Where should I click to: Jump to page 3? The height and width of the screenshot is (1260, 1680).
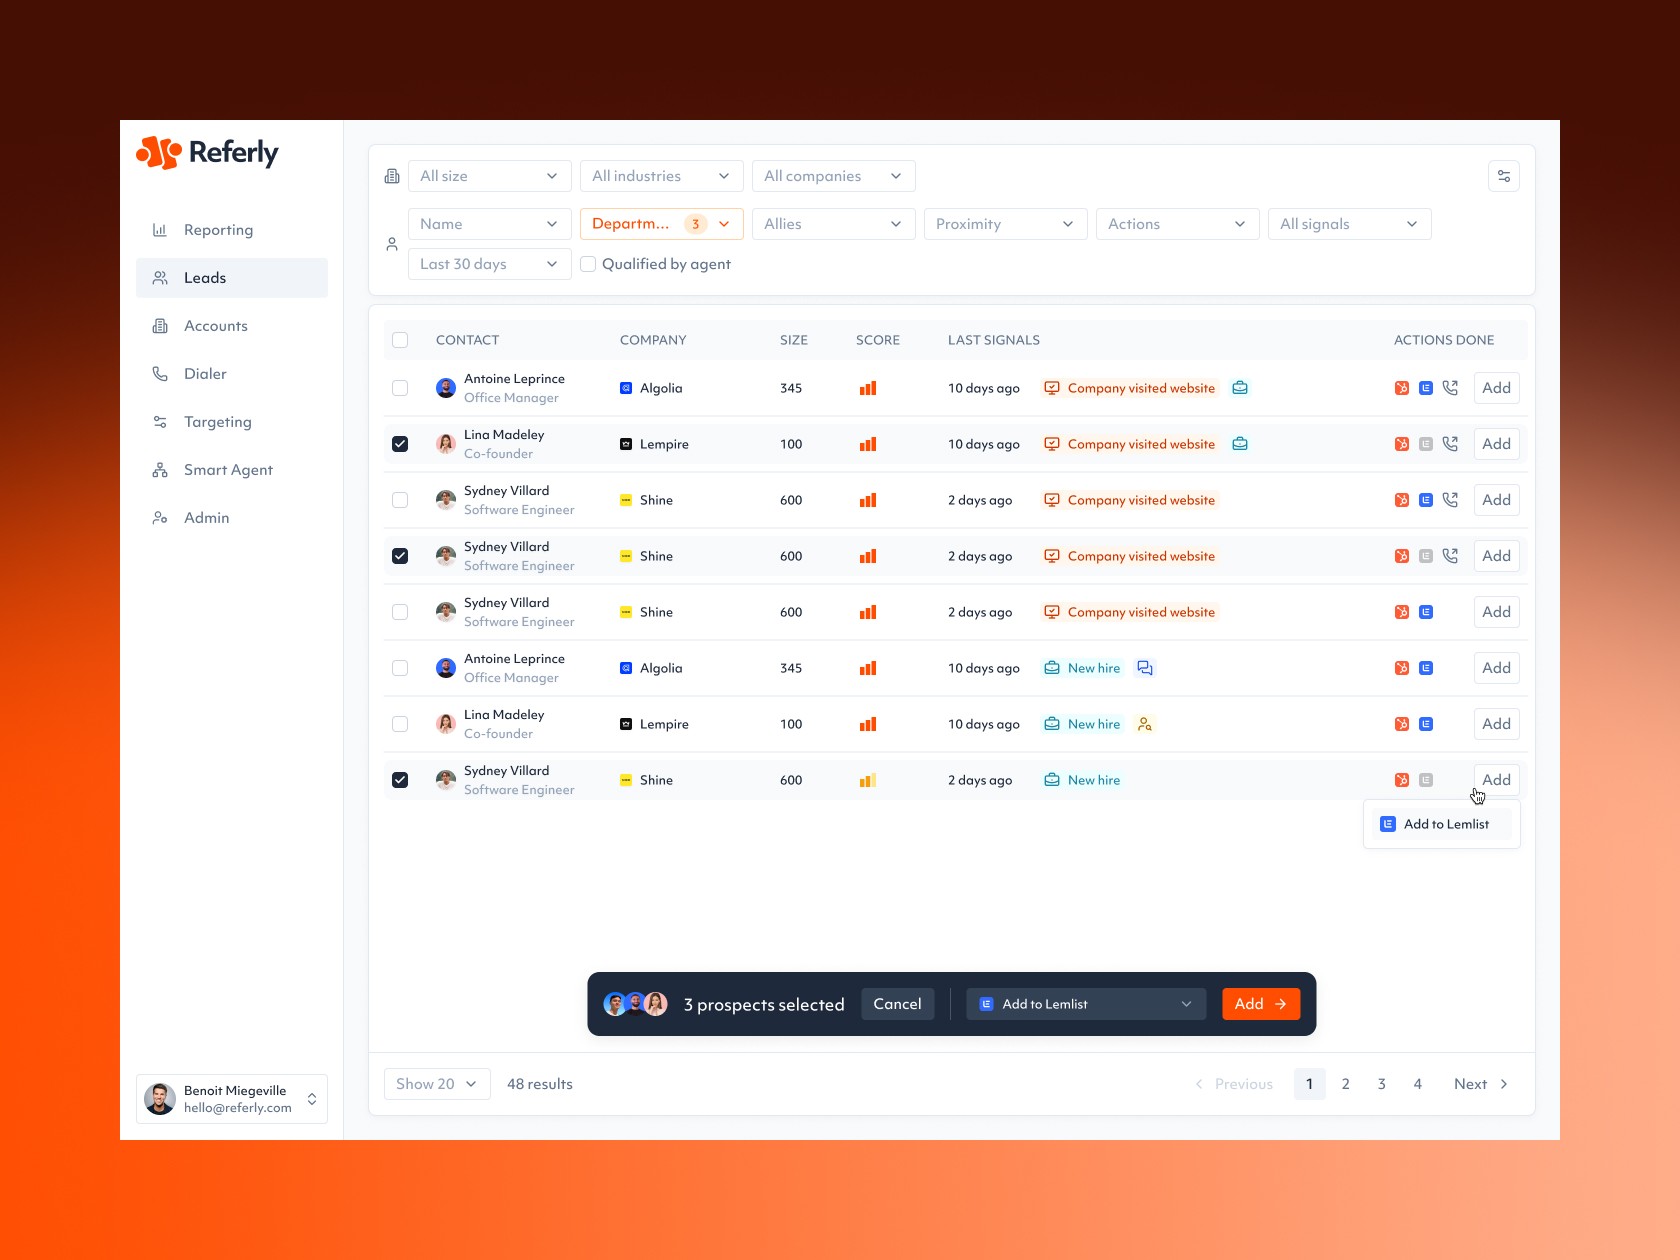[x=1382, y=1084]
